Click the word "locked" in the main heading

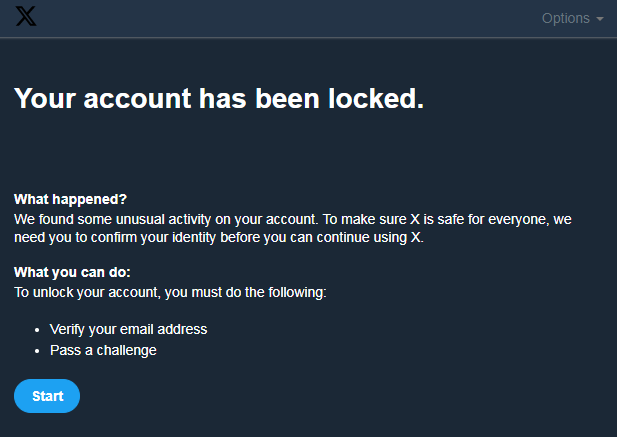374,98
